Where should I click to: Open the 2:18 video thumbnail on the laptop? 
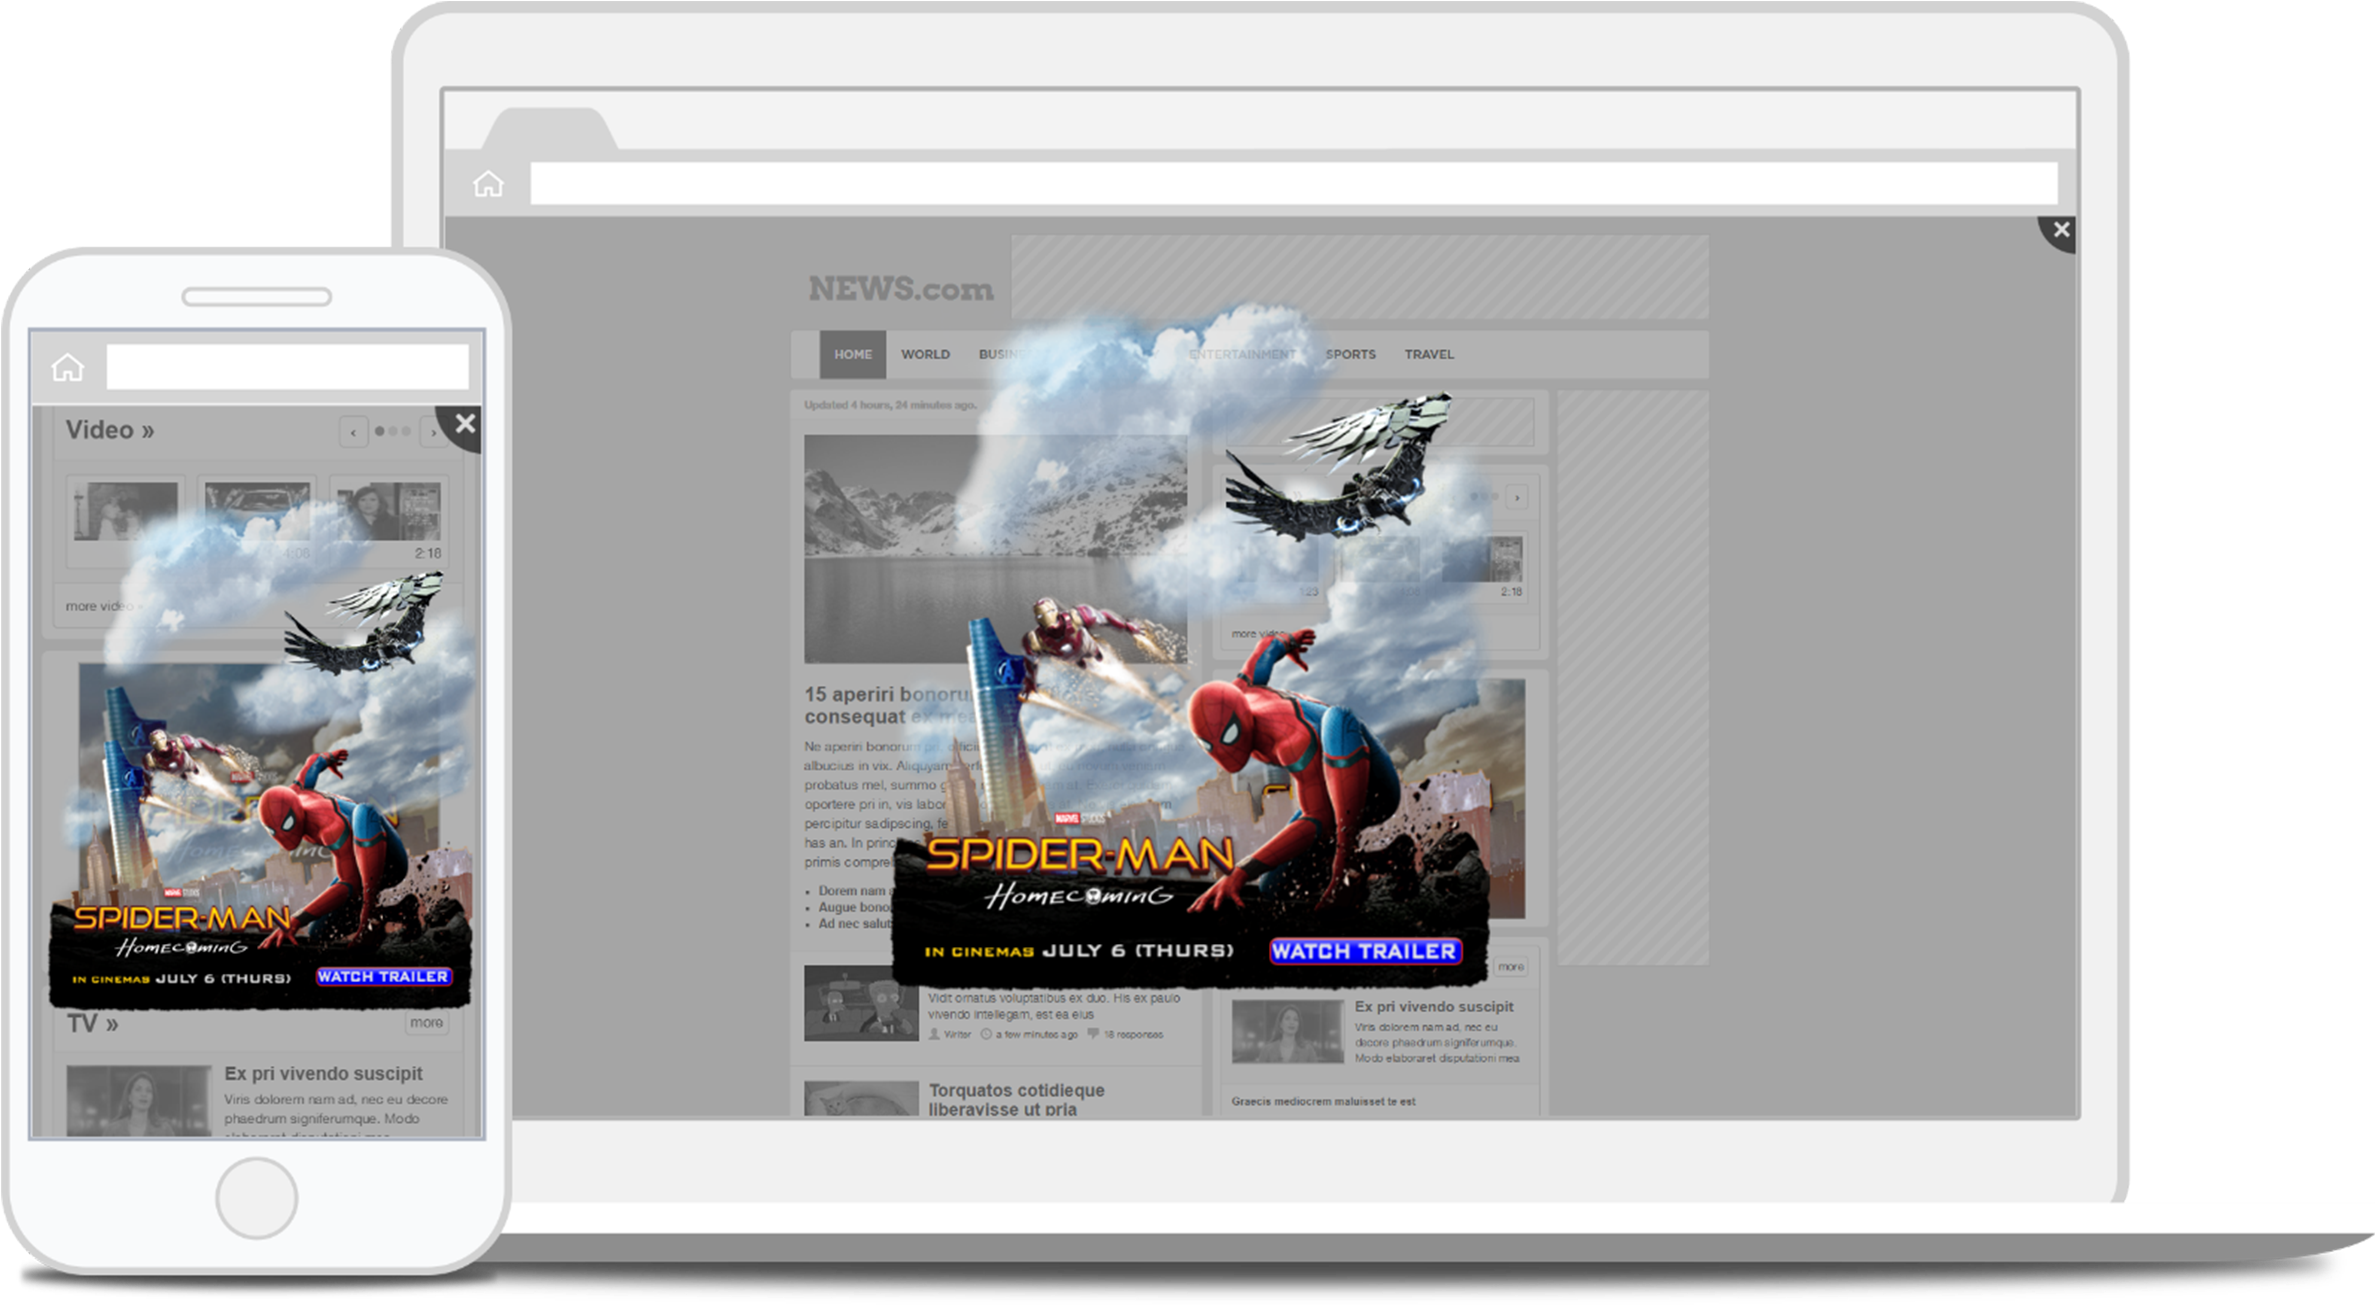(1482, 559)
